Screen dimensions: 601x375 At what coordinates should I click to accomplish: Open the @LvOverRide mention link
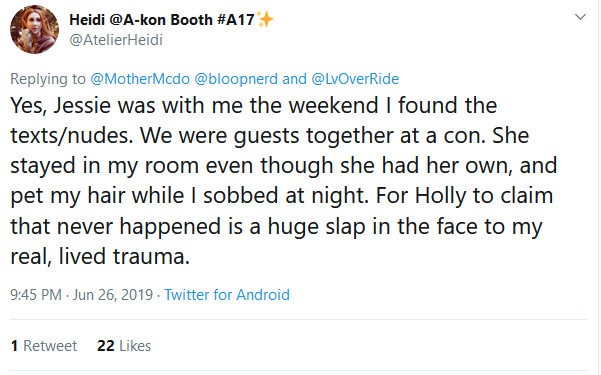point(355,79)
